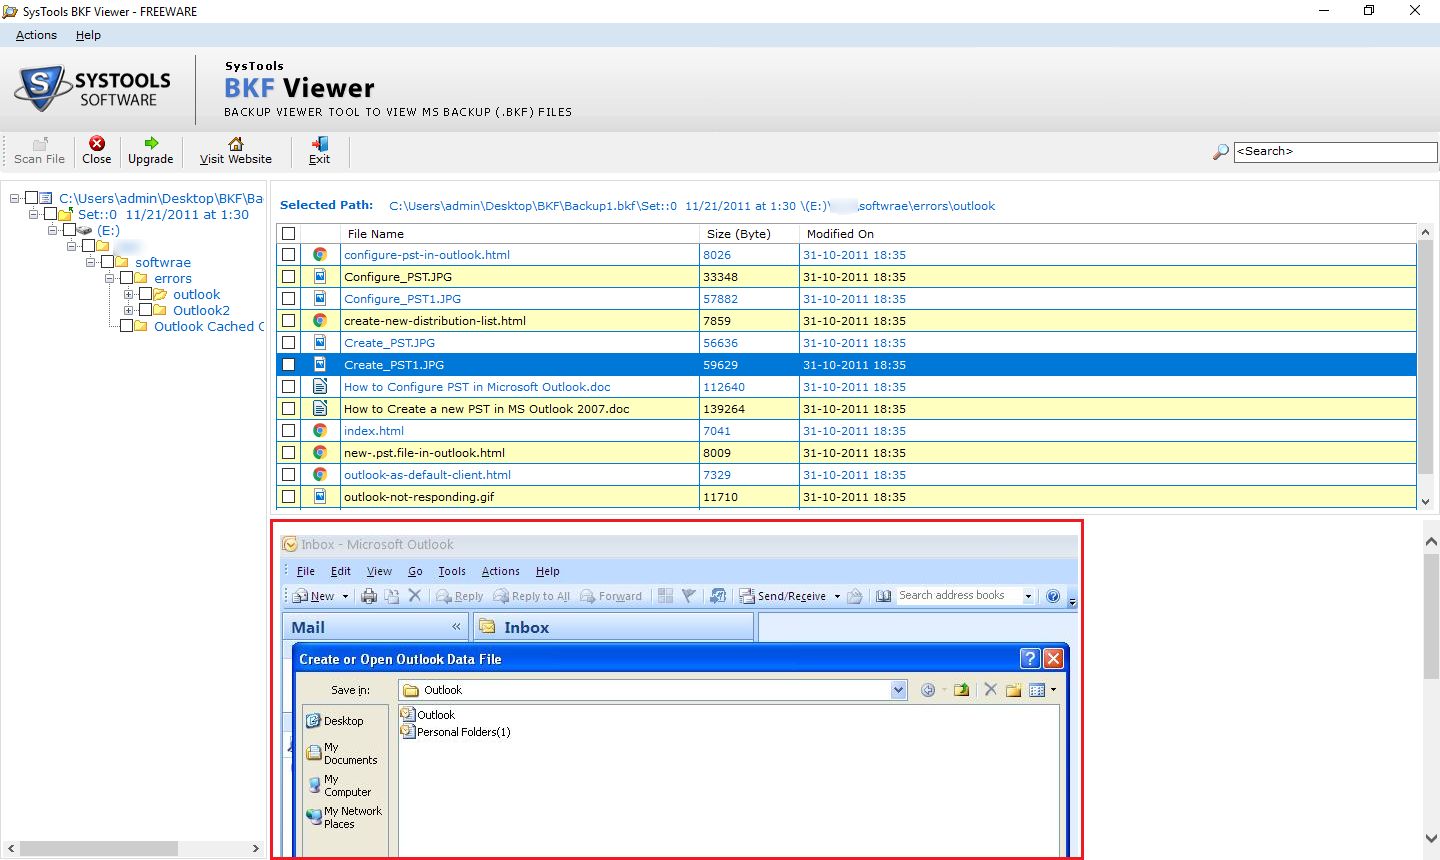The height and width of the screenshot is (860, 1440).
Task: Check the box for Create_PST.JPG
Action: [x=289, y=343]
